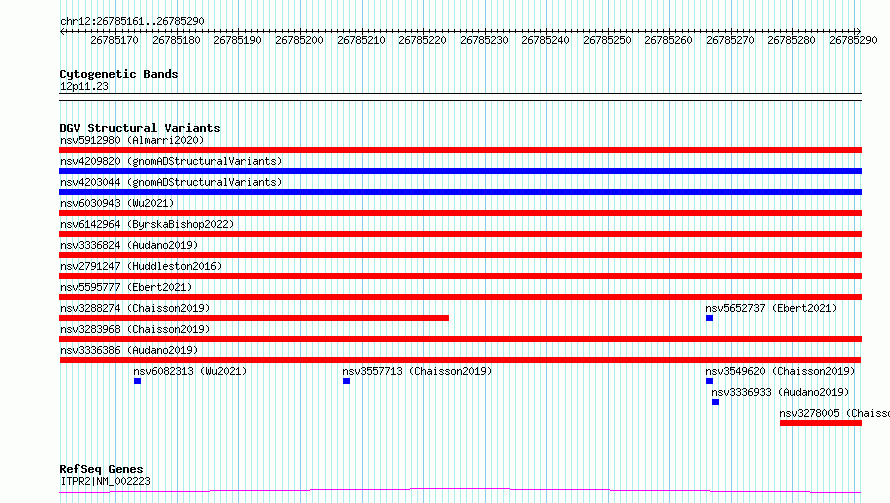Click ruler position 26785250

pyautogui.click(x=607, y=40)
